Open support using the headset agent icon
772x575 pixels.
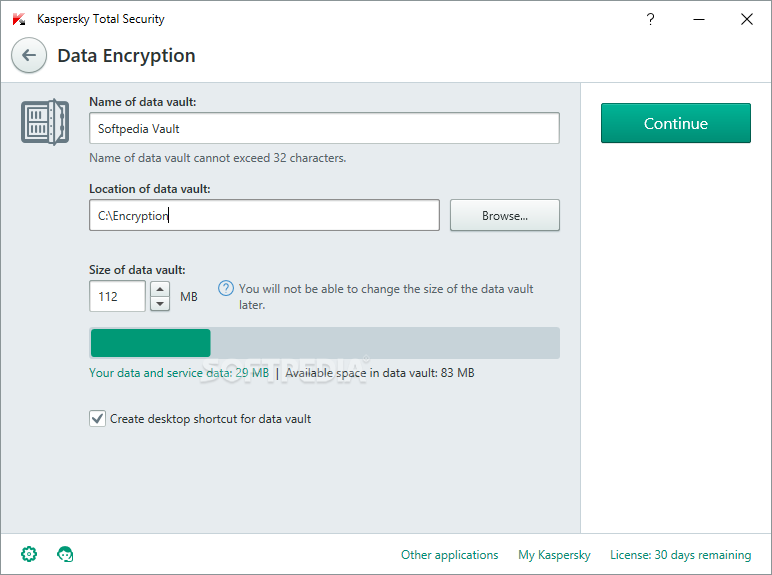tap(65, 554)
